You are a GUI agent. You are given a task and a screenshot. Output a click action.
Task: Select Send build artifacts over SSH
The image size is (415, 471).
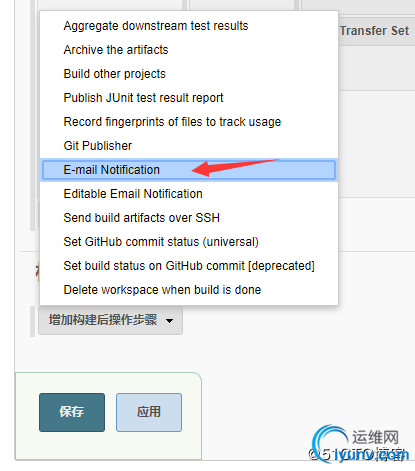tap(189, 218)
